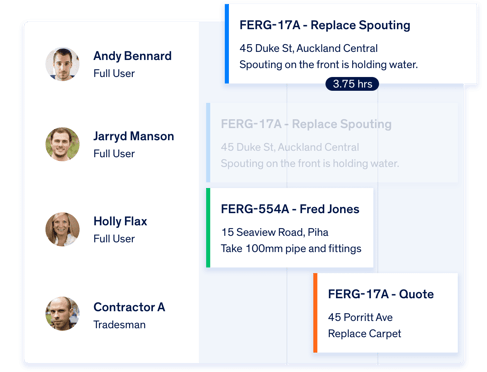Click Jarryd Manson's profile photo

tap(62, 144)
